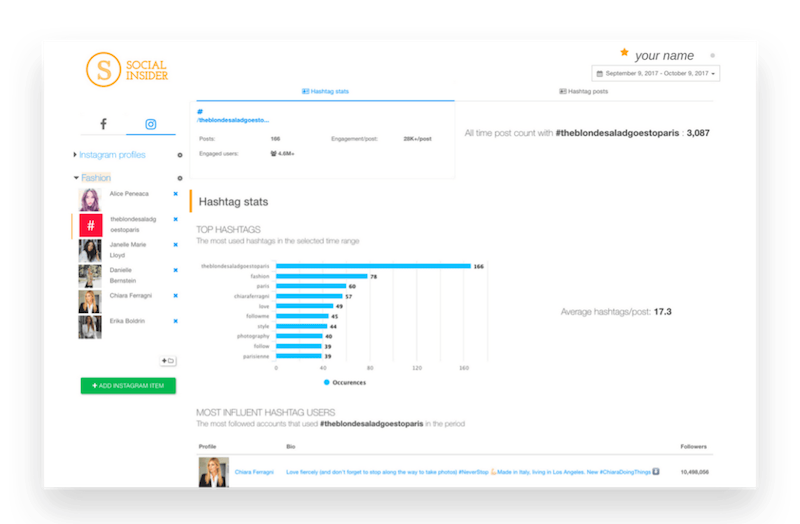The width and height of the screenshot is (800, 524).
Task: Click the 28K+/post engagement value
Action: 417,139
